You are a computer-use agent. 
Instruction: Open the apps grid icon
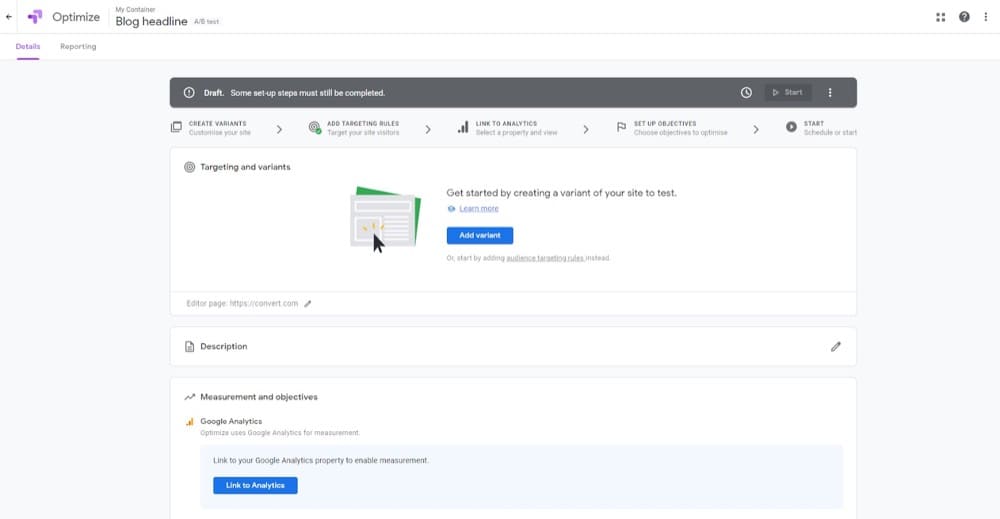click(x=940, y=17)
